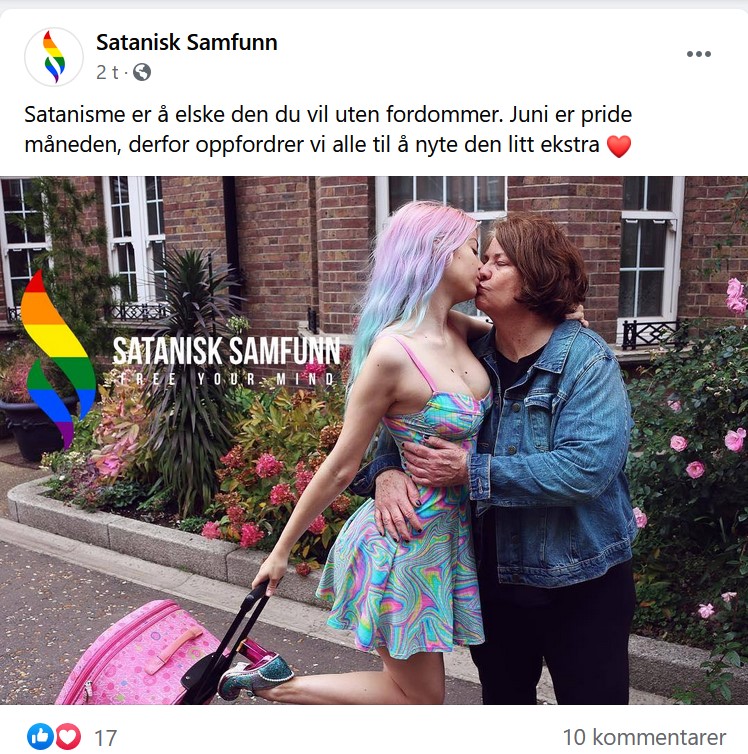
Task: Open the 10 kommentarer comments link
Action: point(644,737)
